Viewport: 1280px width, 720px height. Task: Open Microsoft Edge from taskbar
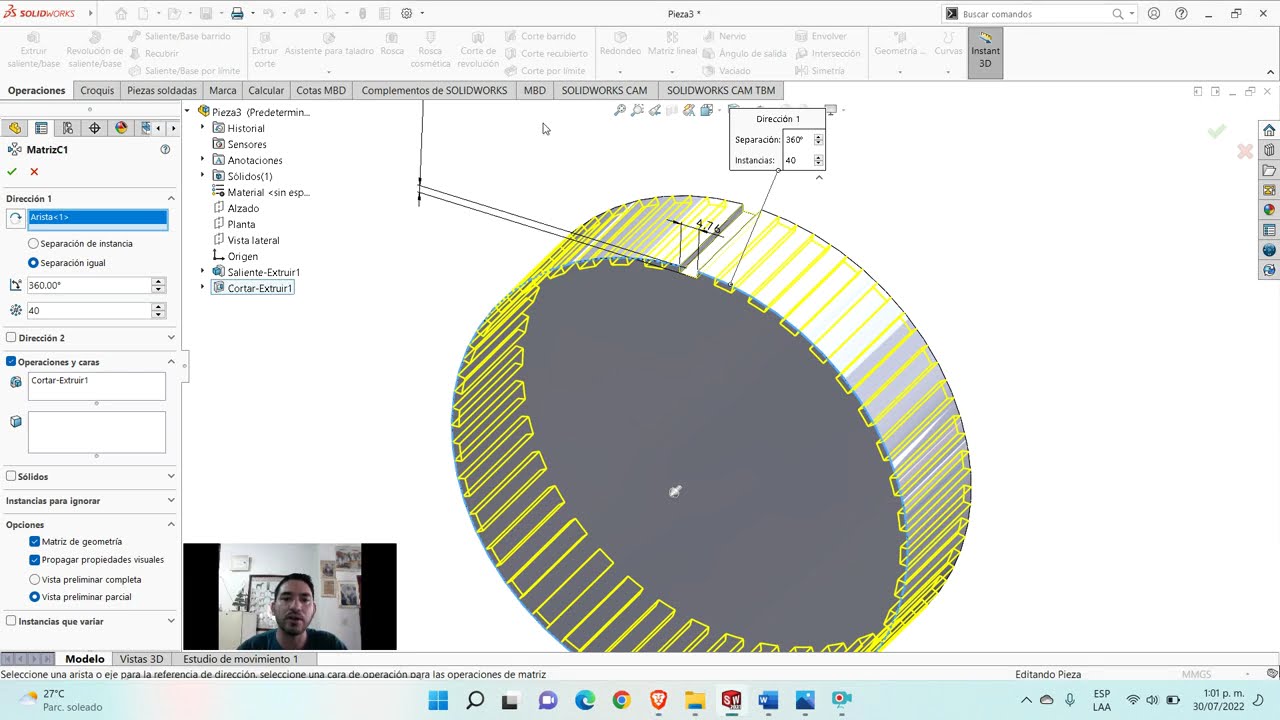tap(585, 700)
